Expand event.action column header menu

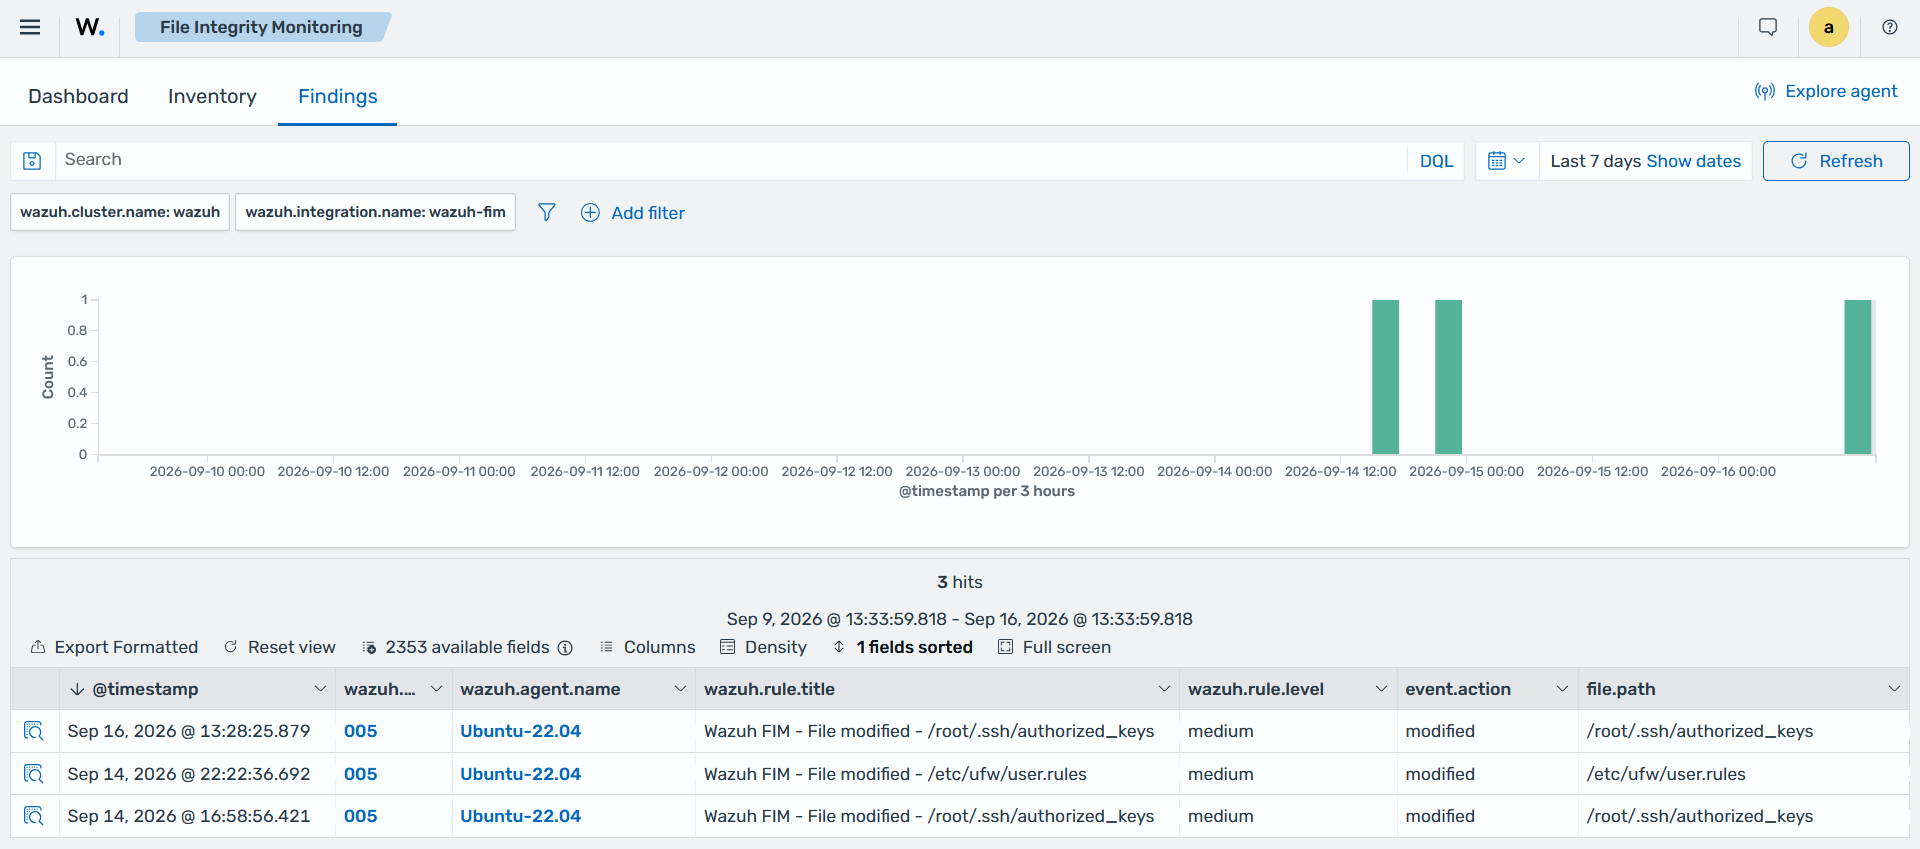click(1562, 689)
